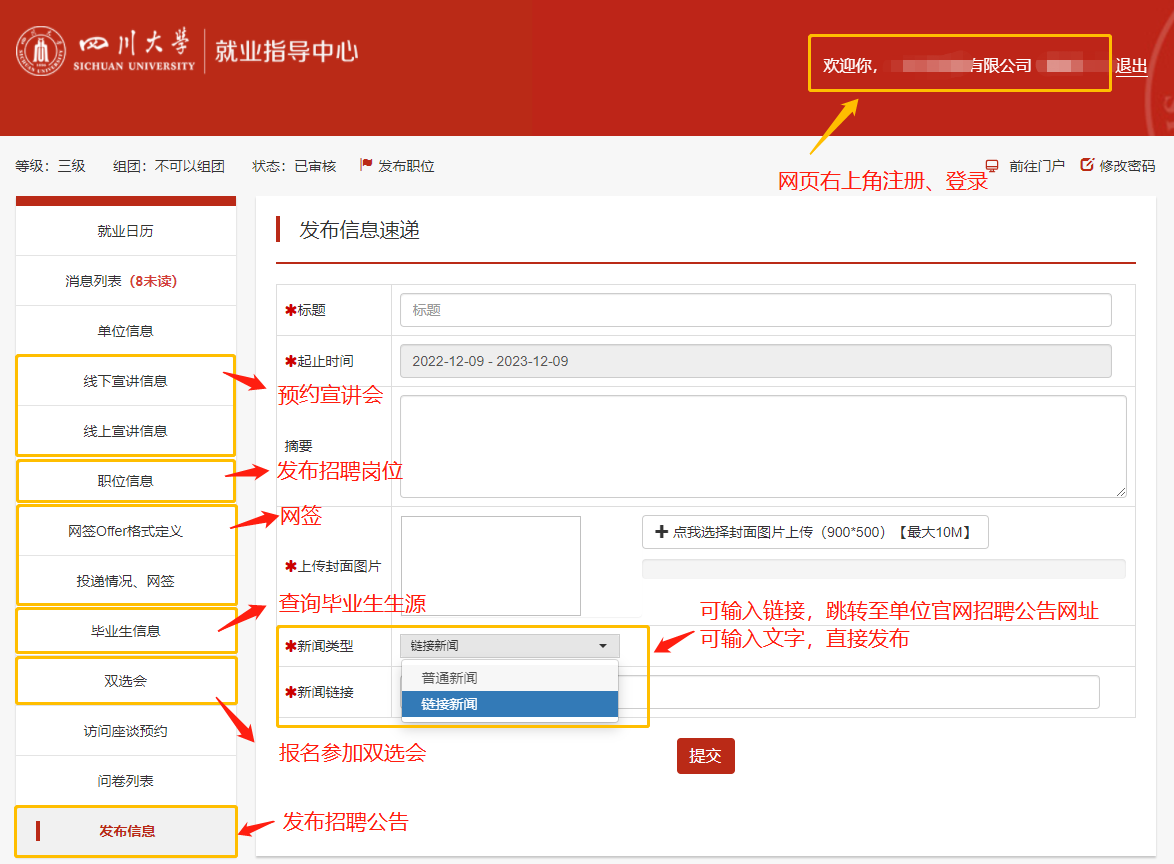Click the 标题 text input field

pos(755,310)
